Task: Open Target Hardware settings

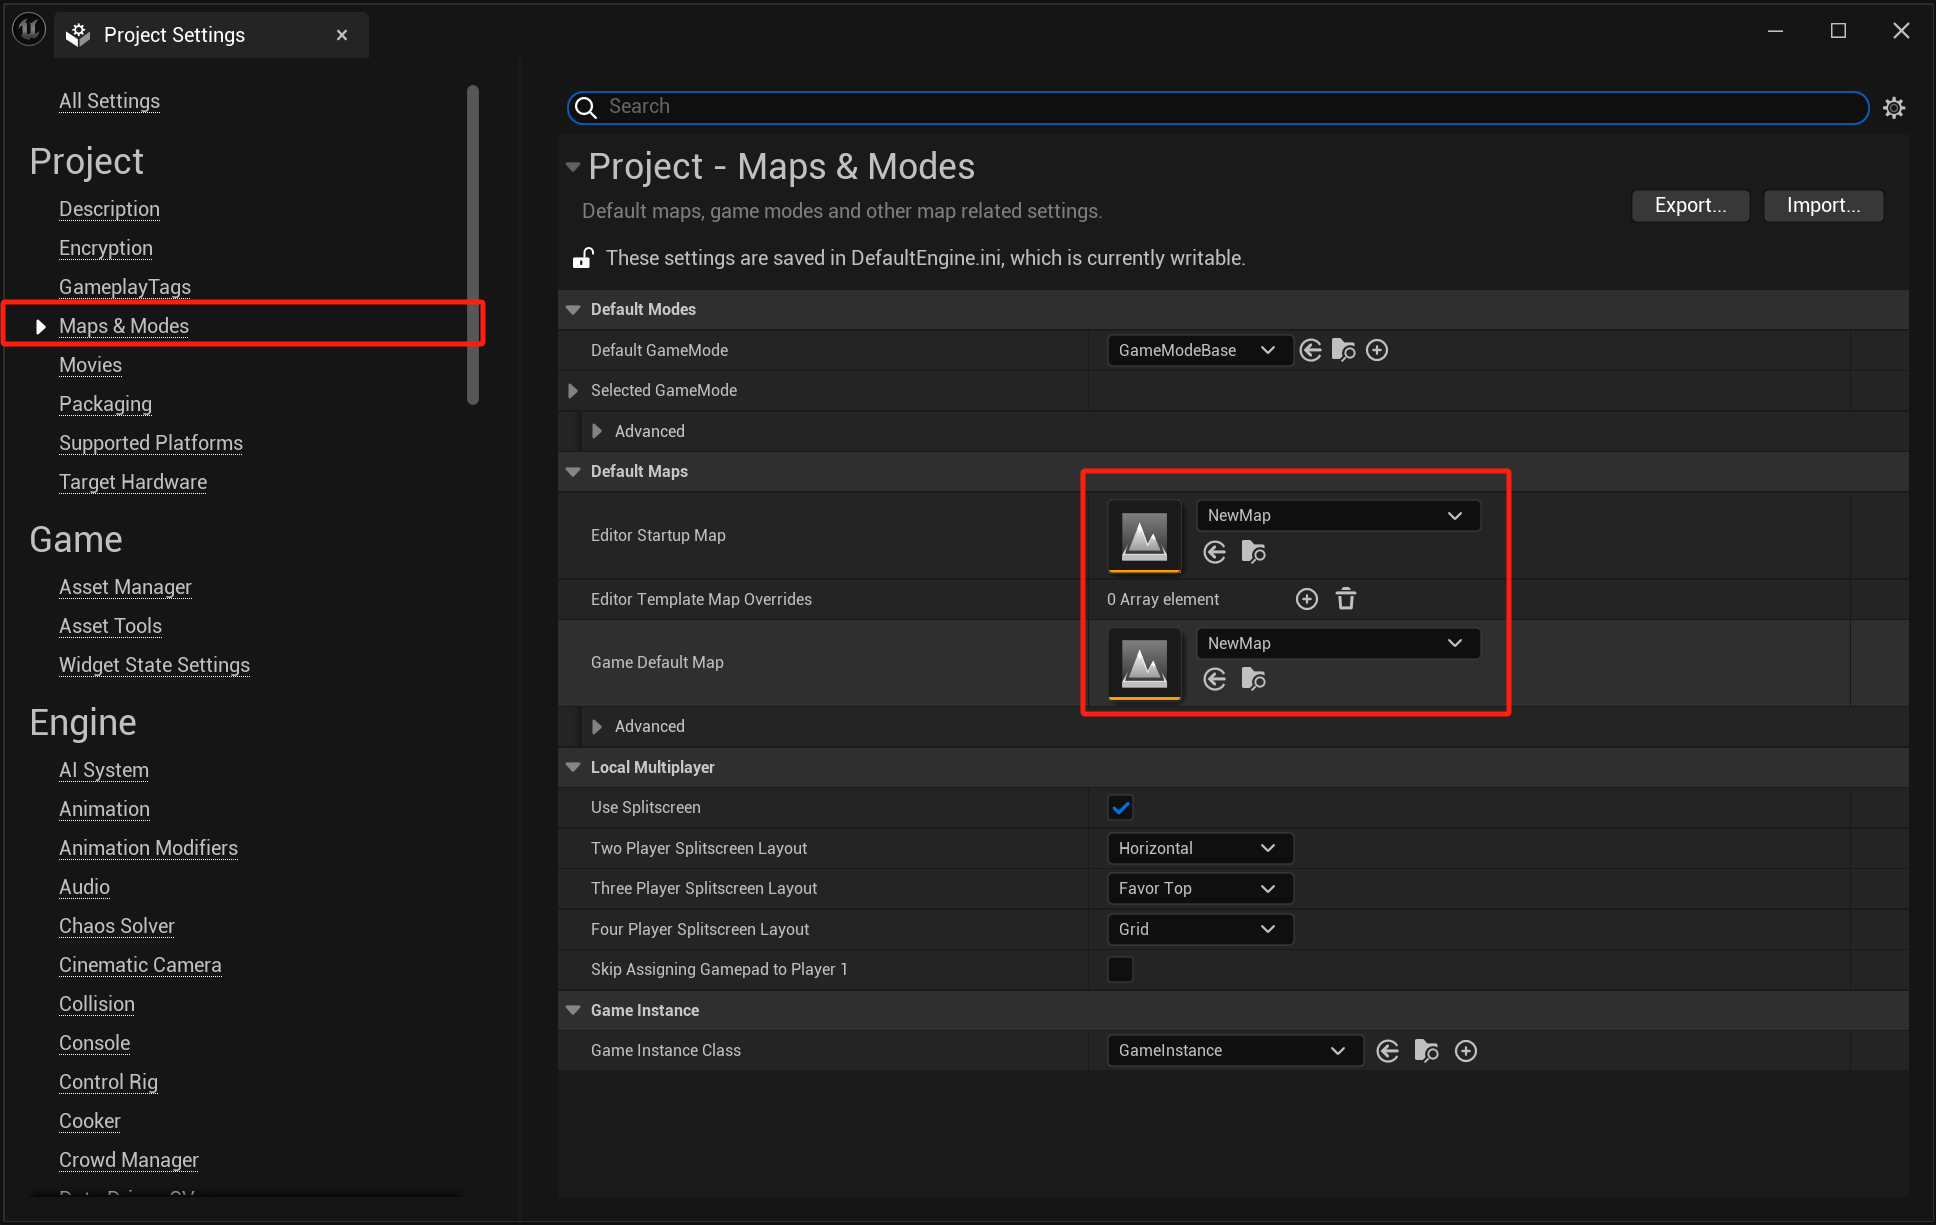Action: pyautogui.click(x=133, y=482)
